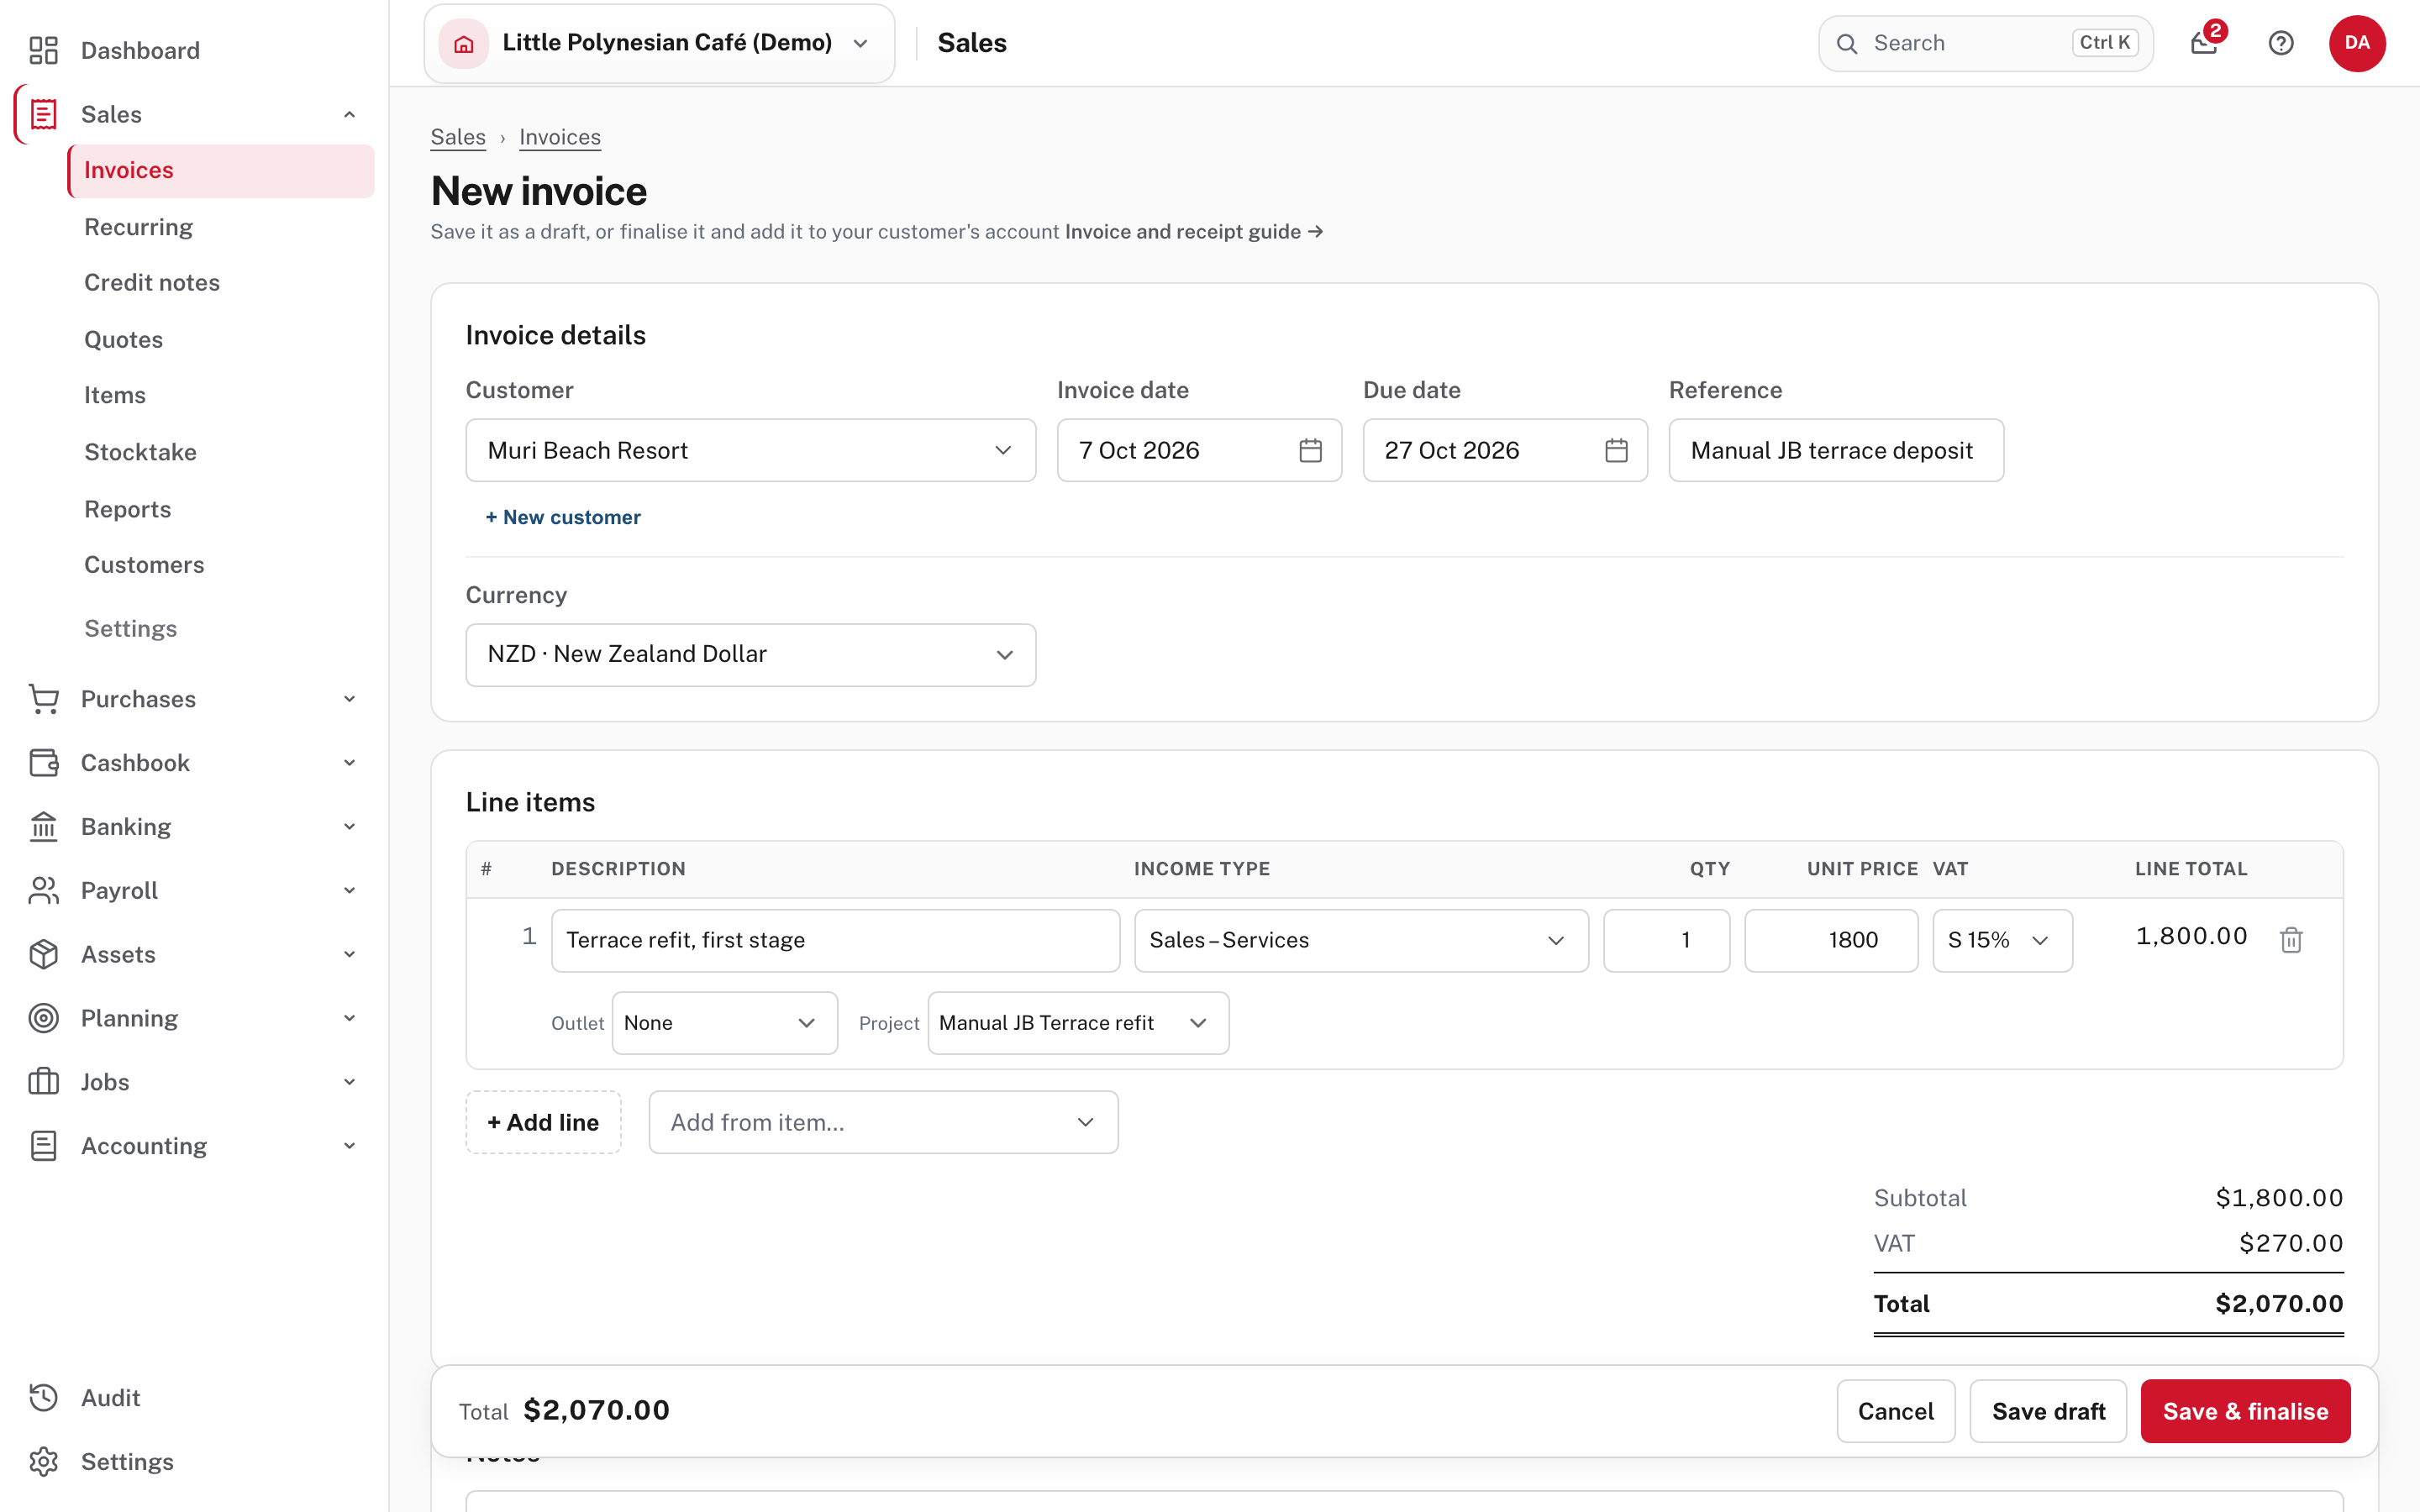Image resolution: width=2420 pixels, height=1512 pixels.
Task: Open the Outlet None dropdown
Action: pyautogui.click(x=725, y=1023)
